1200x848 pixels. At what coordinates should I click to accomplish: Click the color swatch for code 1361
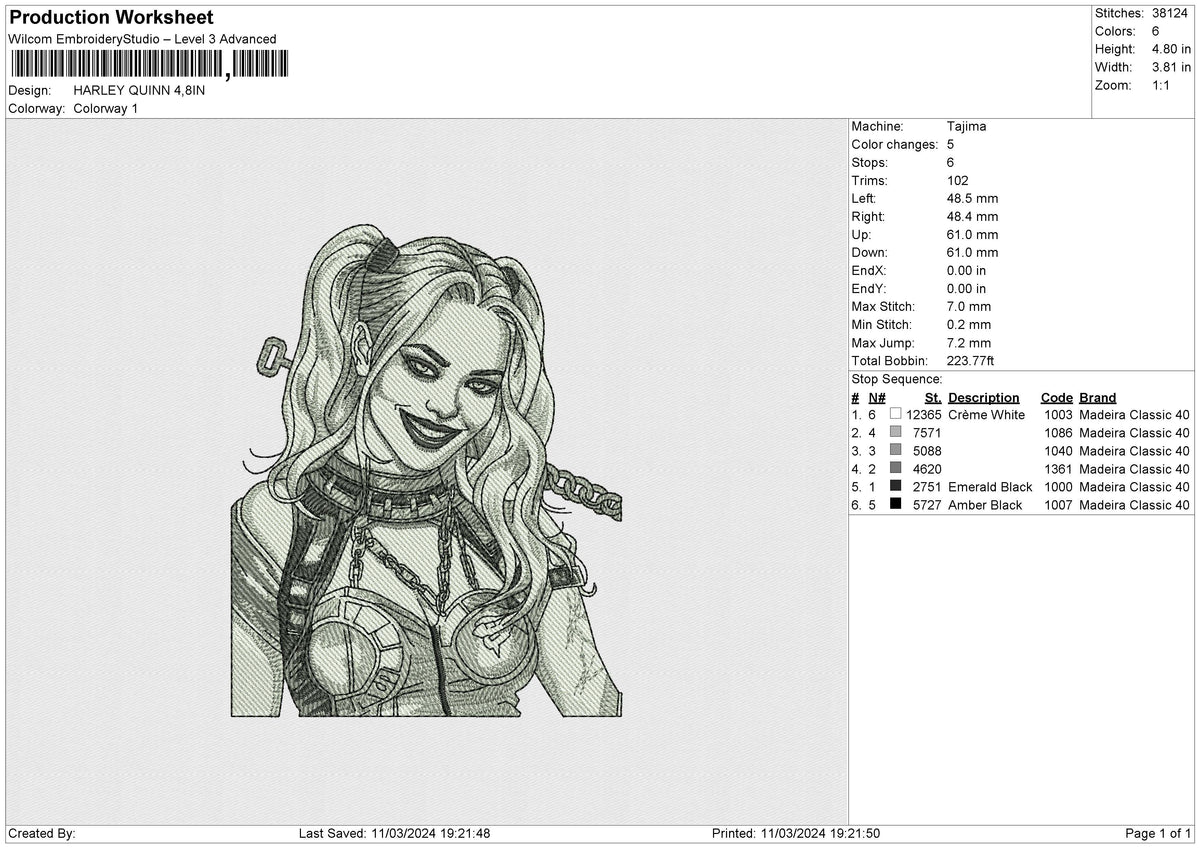pos(895,468)
